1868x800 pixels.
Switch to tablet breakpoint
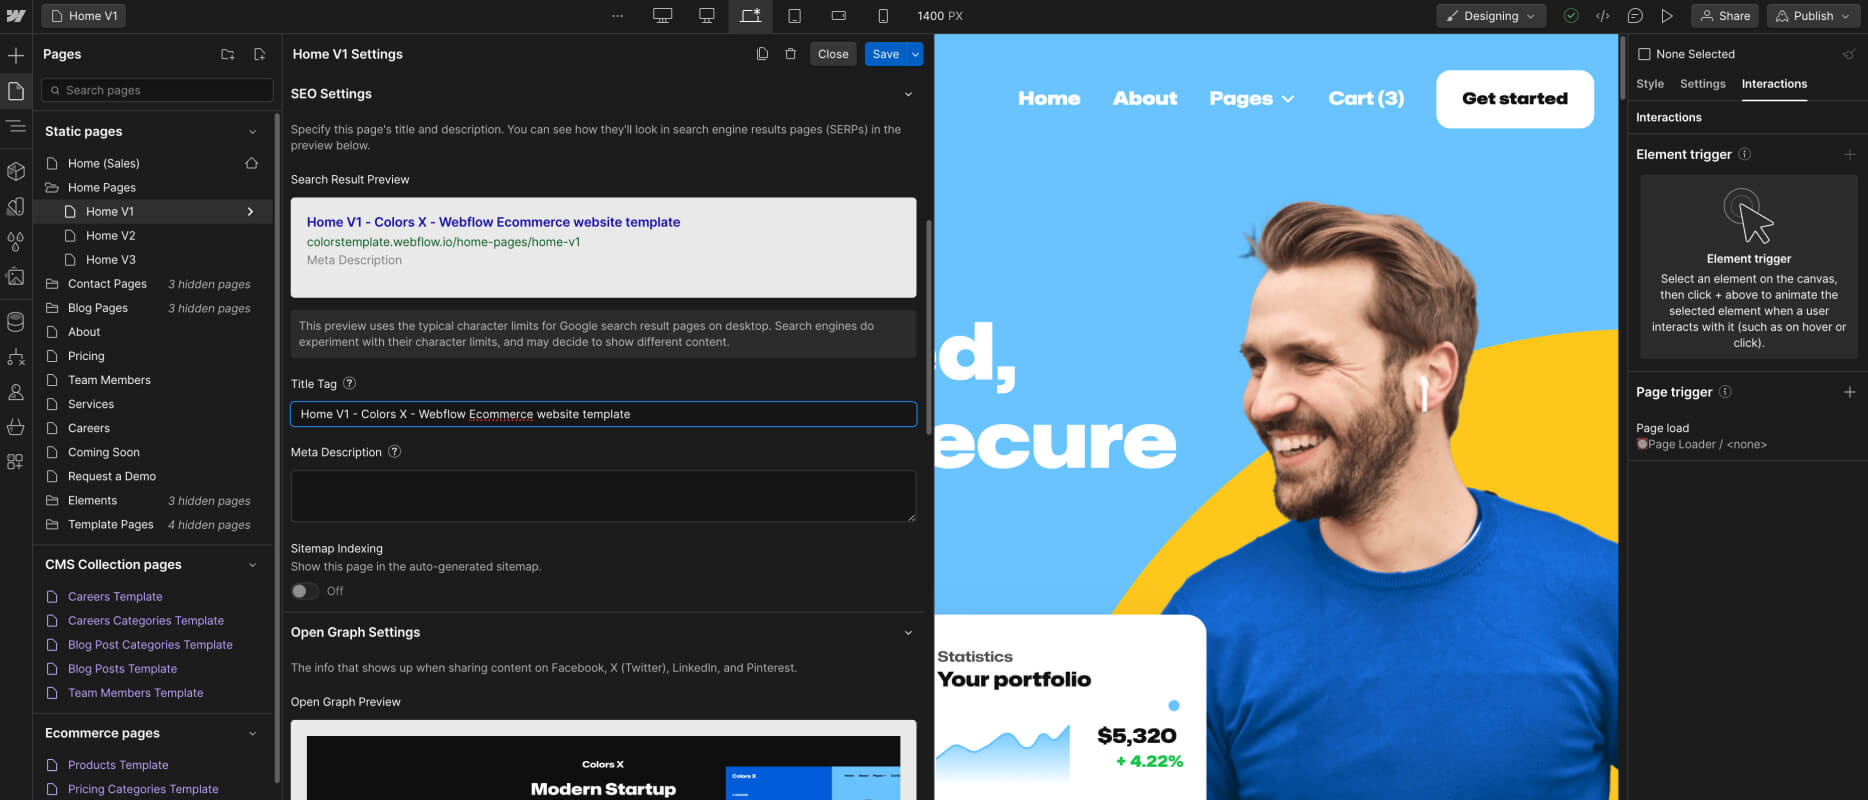point(795,16)
